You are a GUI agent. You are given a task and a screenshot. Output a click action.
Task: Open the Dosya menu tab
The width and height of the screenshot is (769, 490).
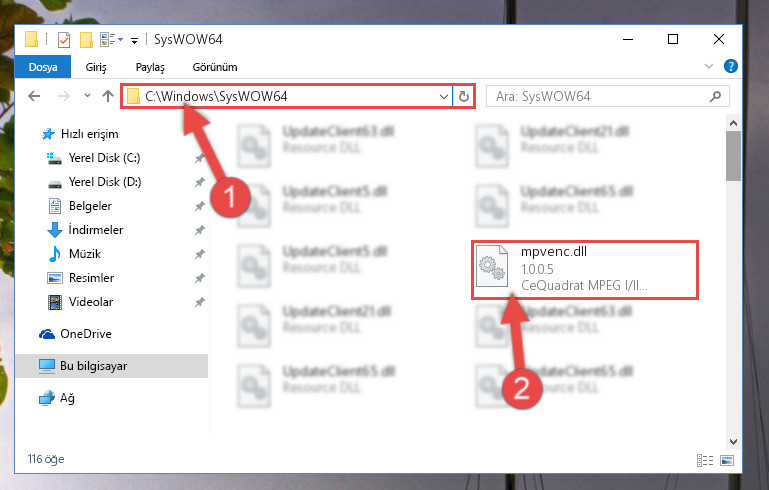point(43,67)
